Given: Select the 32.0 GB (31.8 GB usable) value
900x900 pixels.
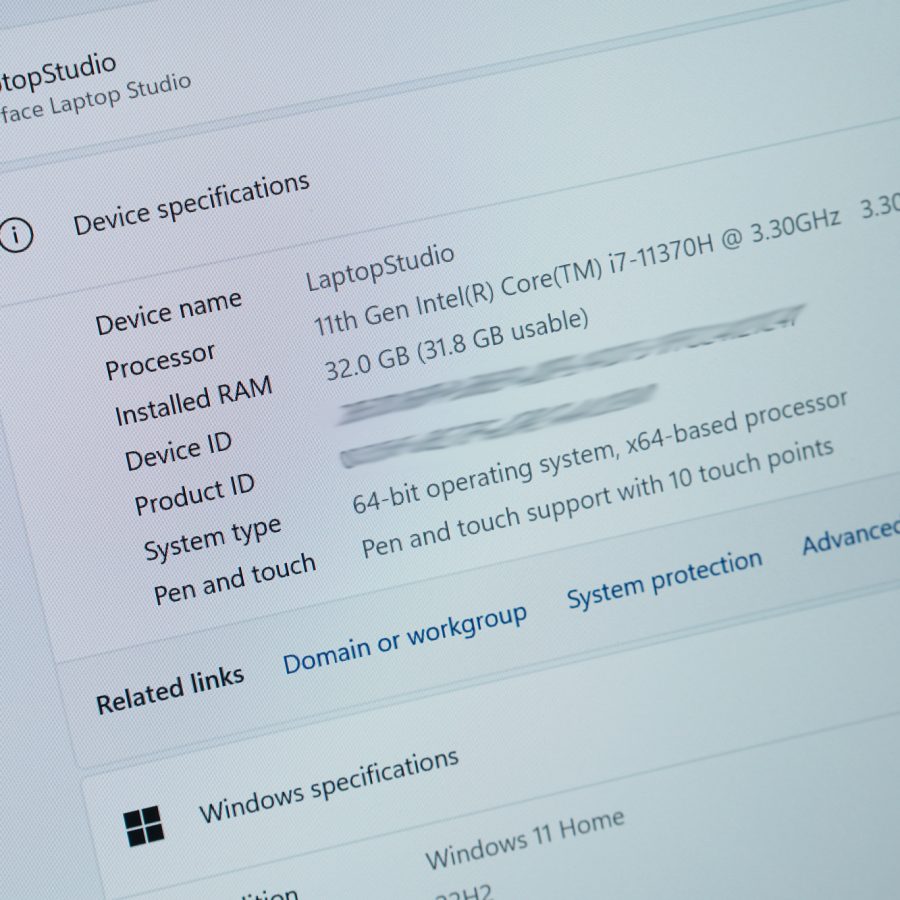Looking at the screenshot, I should tap(457, 344).
